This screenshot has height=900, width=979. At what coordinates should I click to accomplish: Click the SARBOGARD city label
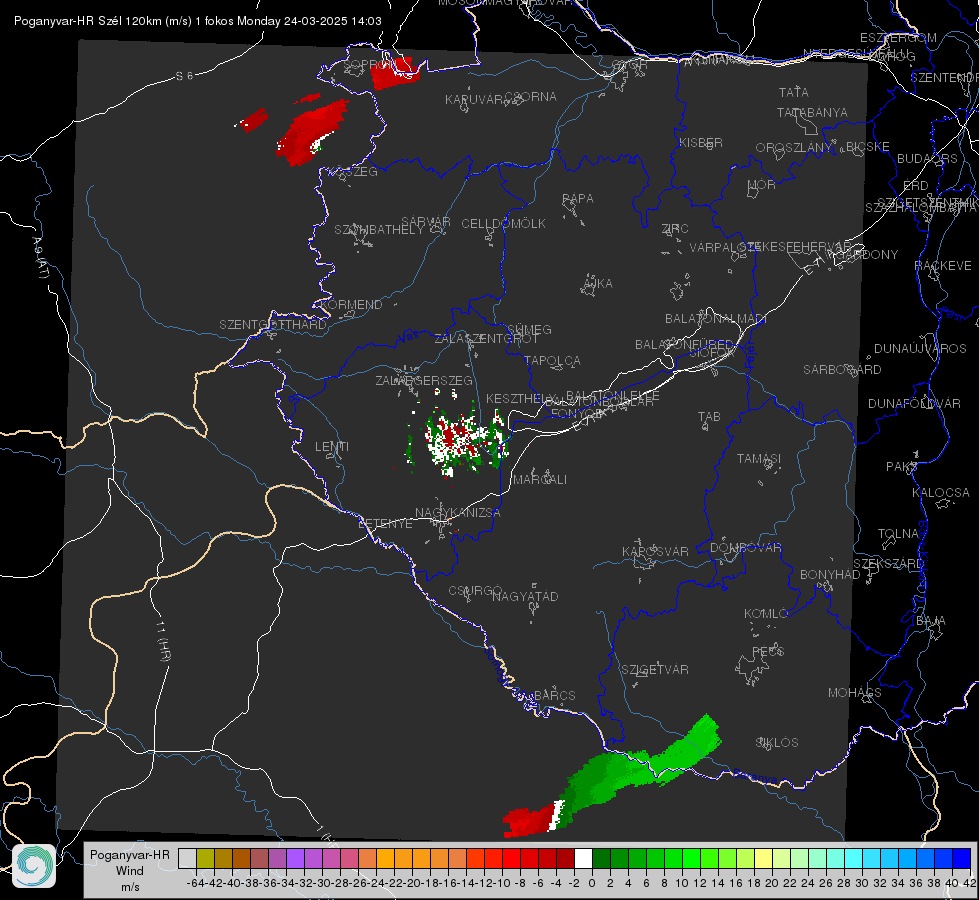(842, 370)
